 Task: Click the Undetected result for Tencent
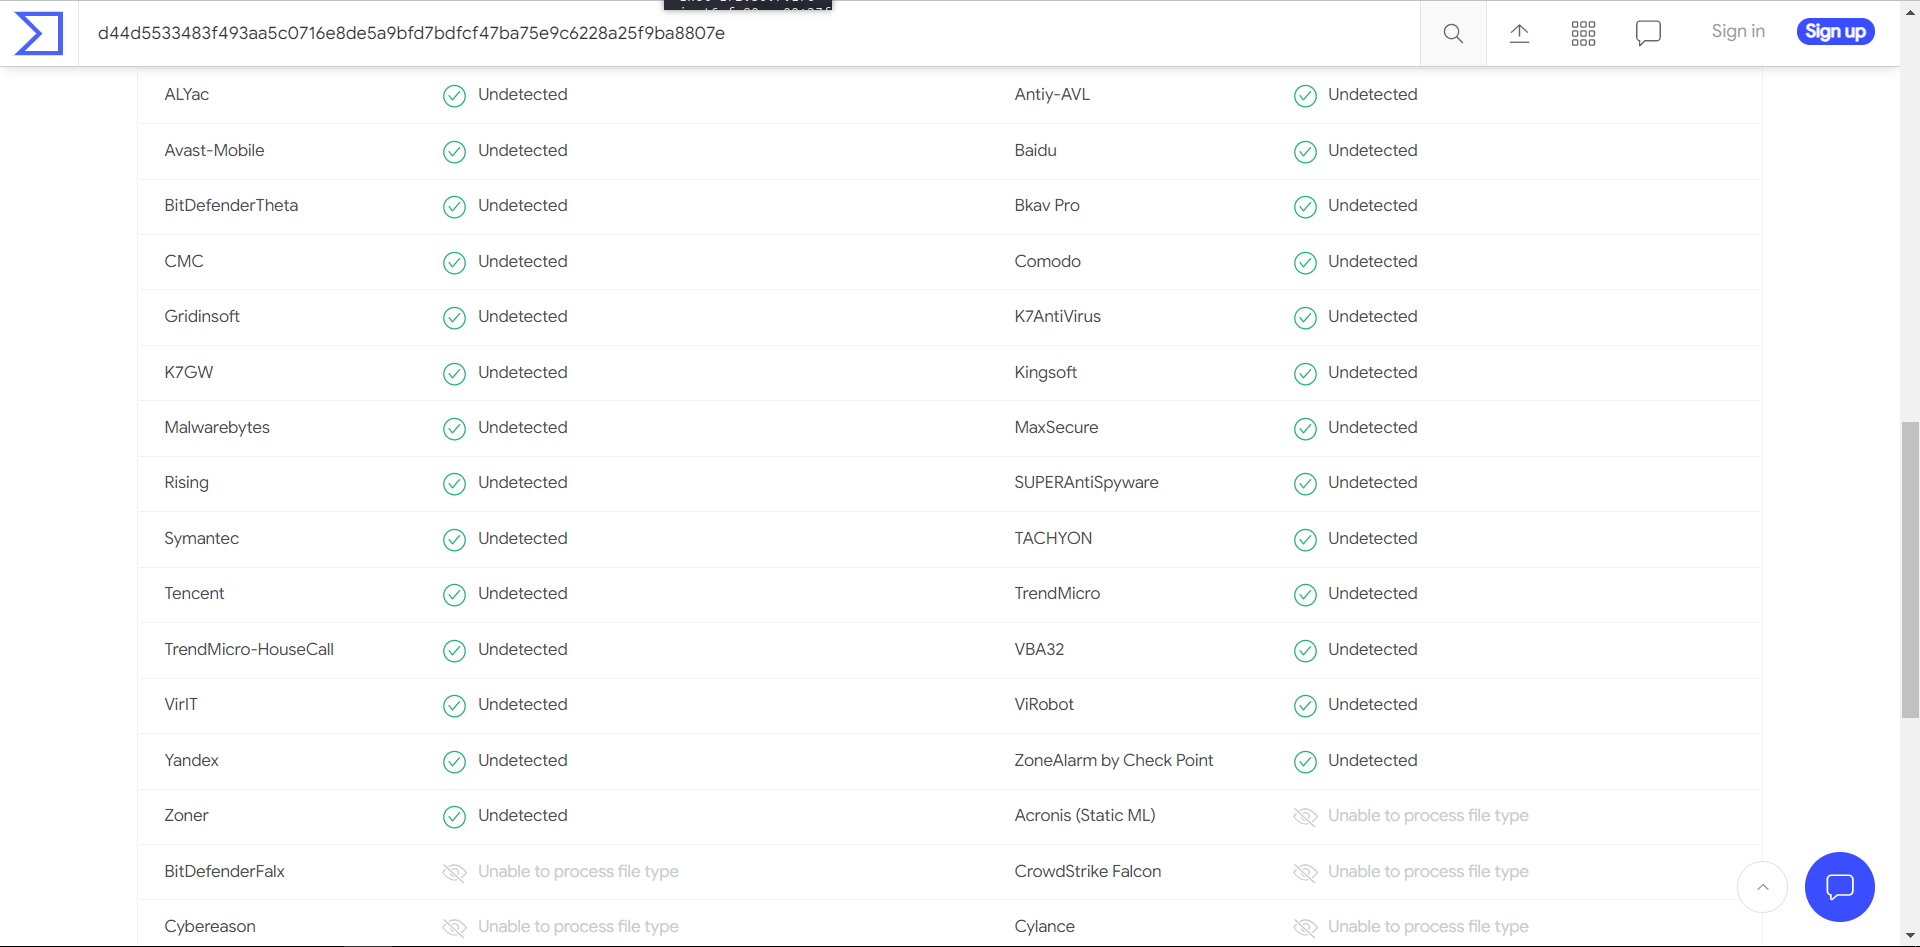[x=523, y=593]
